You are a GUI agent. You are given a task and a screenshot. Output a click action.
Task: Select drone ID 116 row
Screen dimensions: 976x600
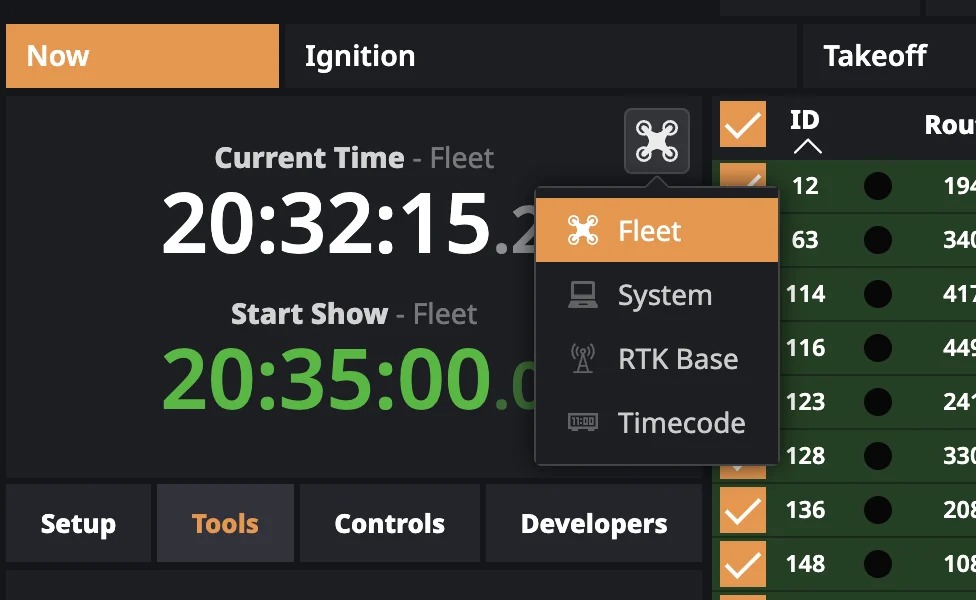tap(805, 348)
